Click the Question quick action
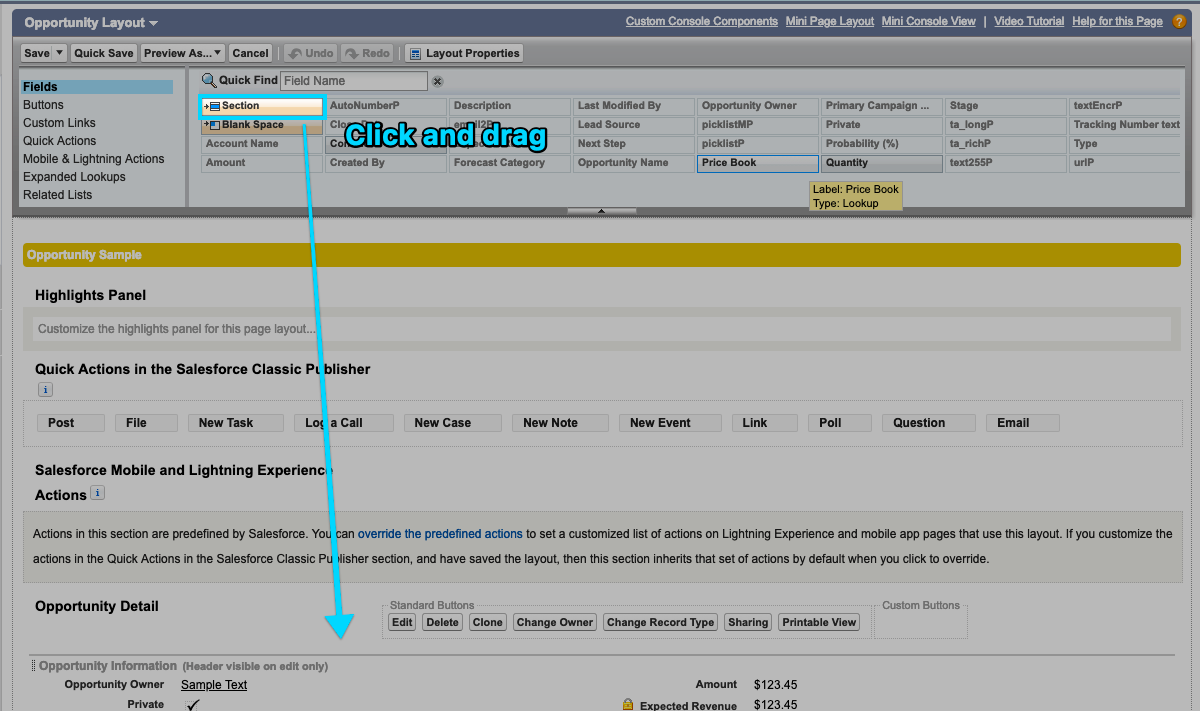The height and width of the screenshot is (711, 1200). click(x=928, y=423)
